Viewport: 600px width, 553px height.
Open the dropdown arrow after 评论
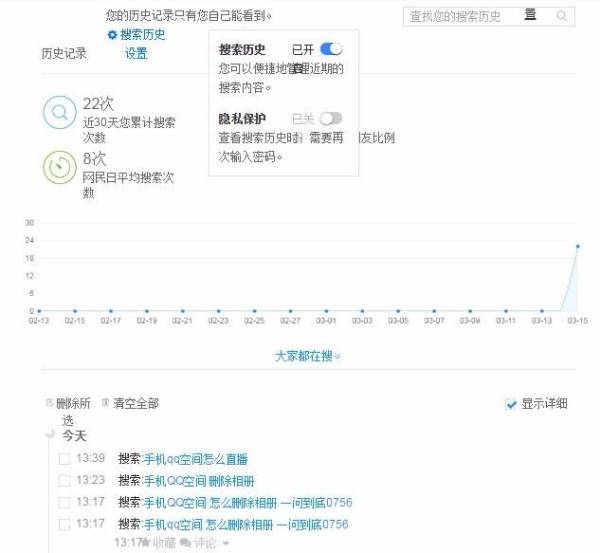tap(225, 543)
